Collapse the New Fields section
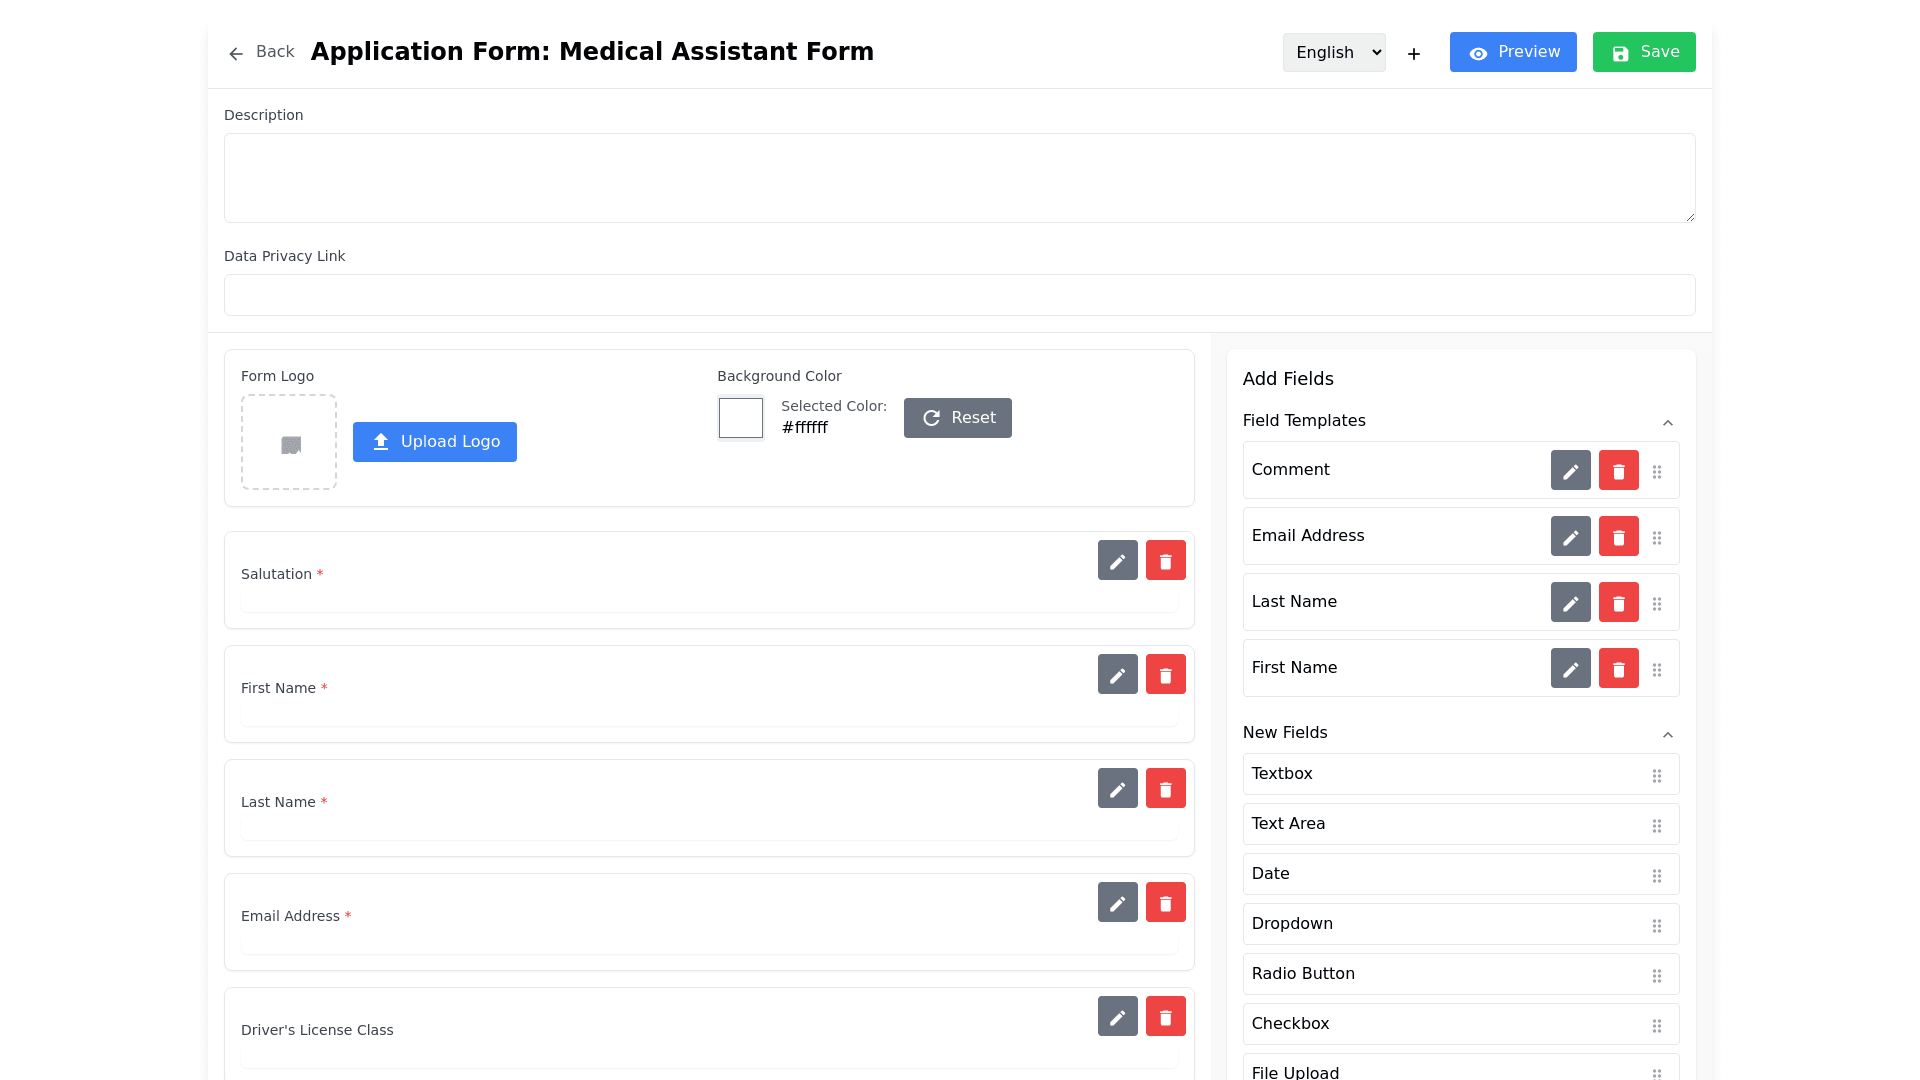Viewport: 1920px width, 1080px height. (x=1667, y=735)
